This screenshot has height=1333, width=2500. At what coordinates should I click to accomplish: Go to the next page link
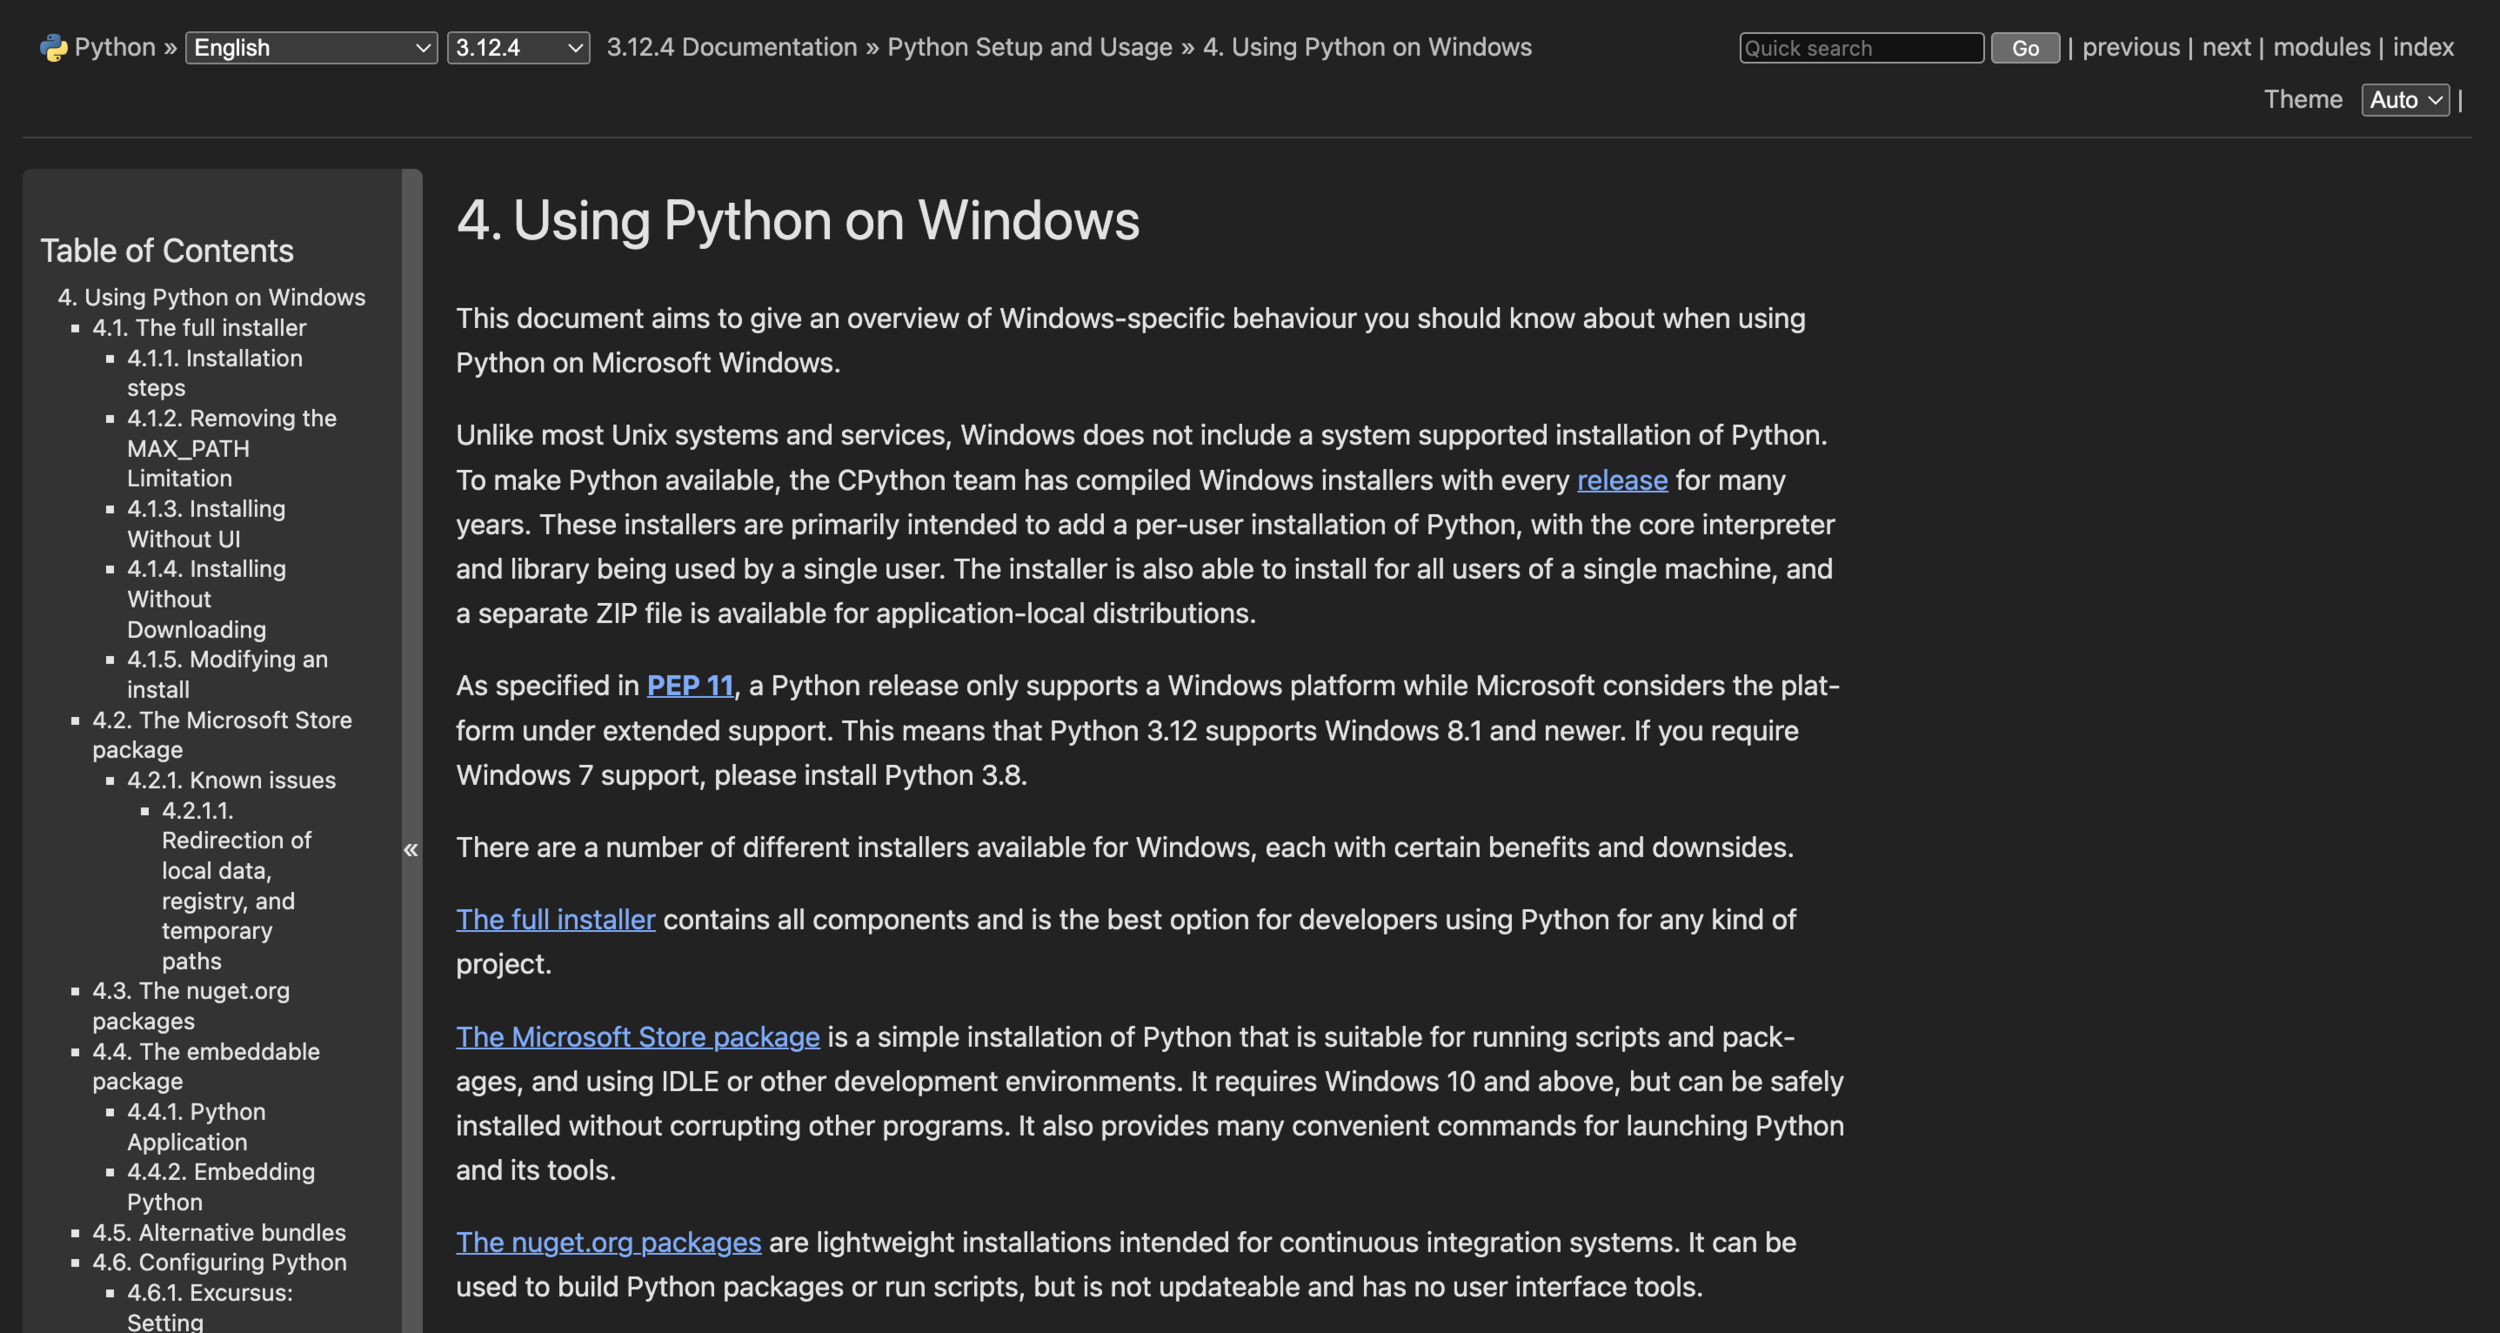tap(2226, 47)
